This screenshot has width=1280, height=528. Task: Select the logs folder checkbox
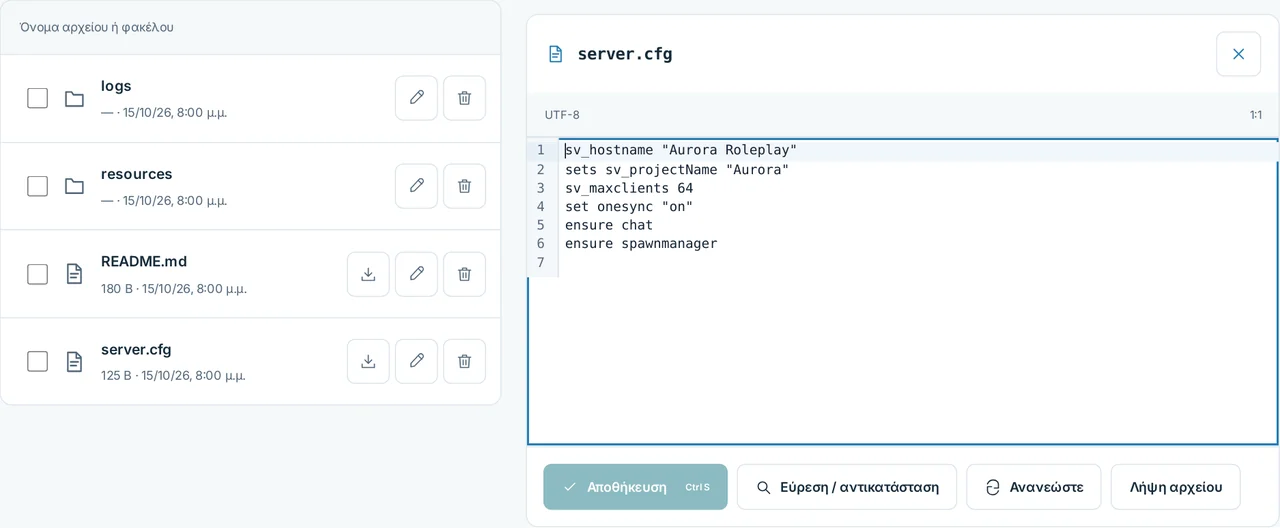tap(37, 98)
